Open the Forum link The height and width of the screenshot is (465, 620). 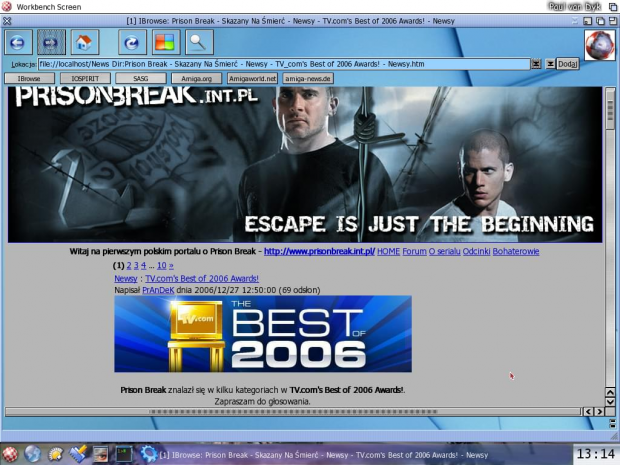click(x=414, y=251)
